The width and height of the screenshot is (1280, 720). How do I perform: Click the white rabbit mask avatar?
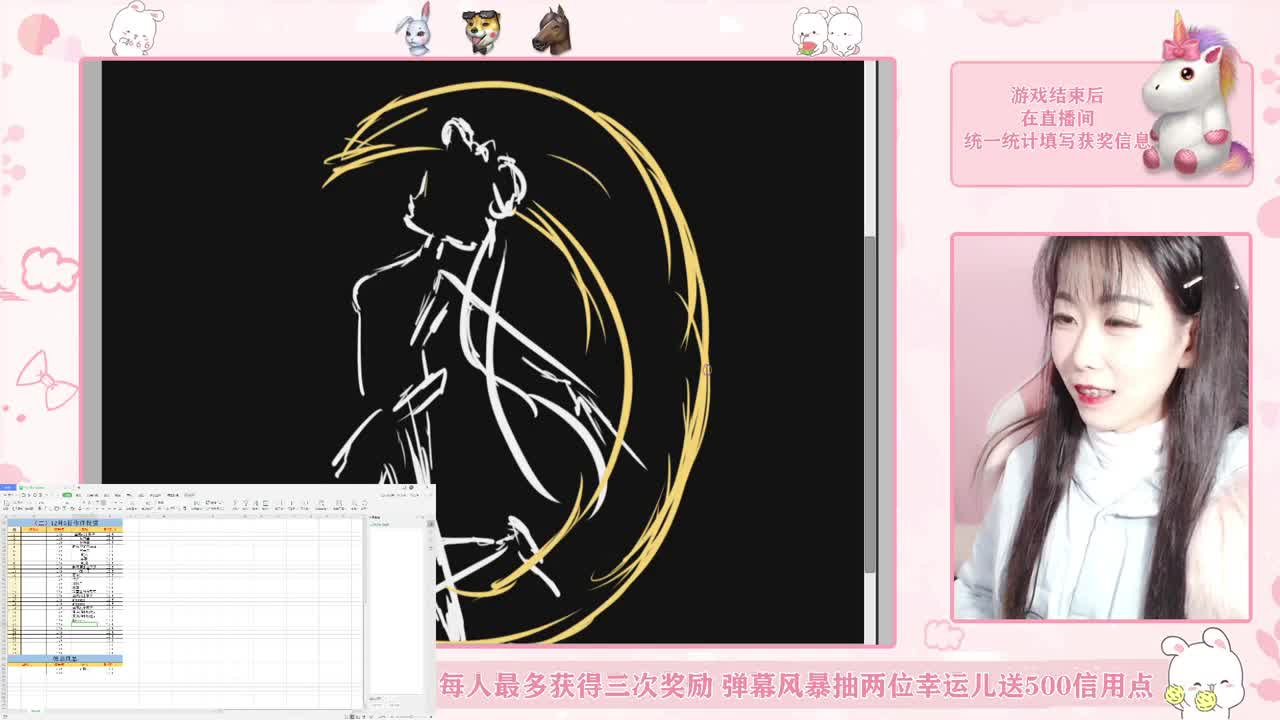pyautogui.click(x=415, y=30)
